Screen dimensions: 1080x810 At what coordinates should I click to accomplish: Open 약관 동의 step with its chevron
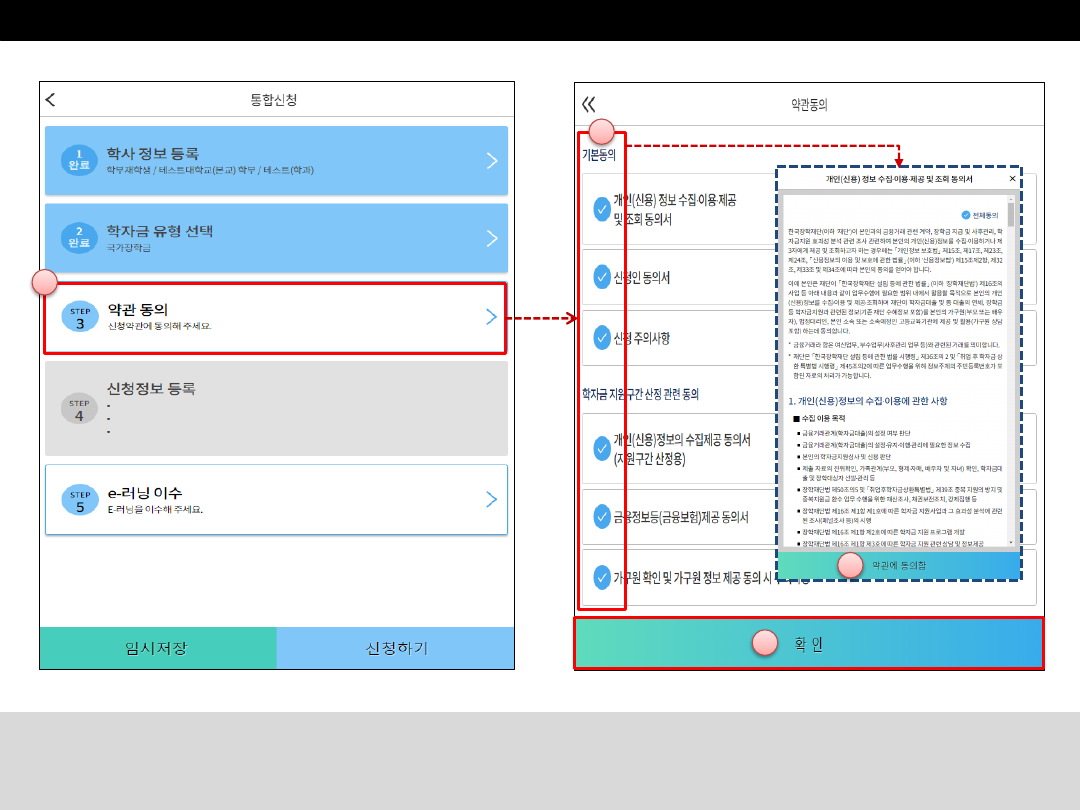(x=491, y=317)
